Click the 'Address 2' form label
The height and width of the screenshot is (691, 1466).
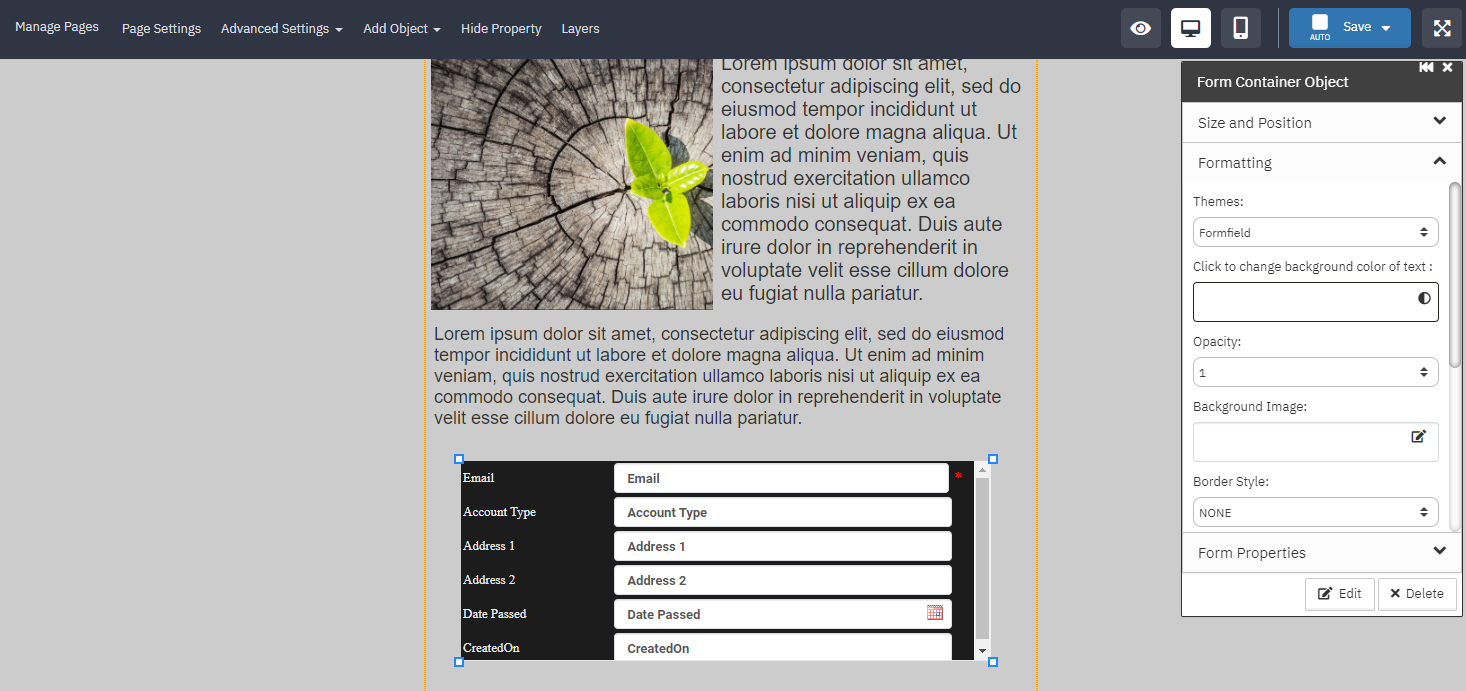[x=489, y=580]
